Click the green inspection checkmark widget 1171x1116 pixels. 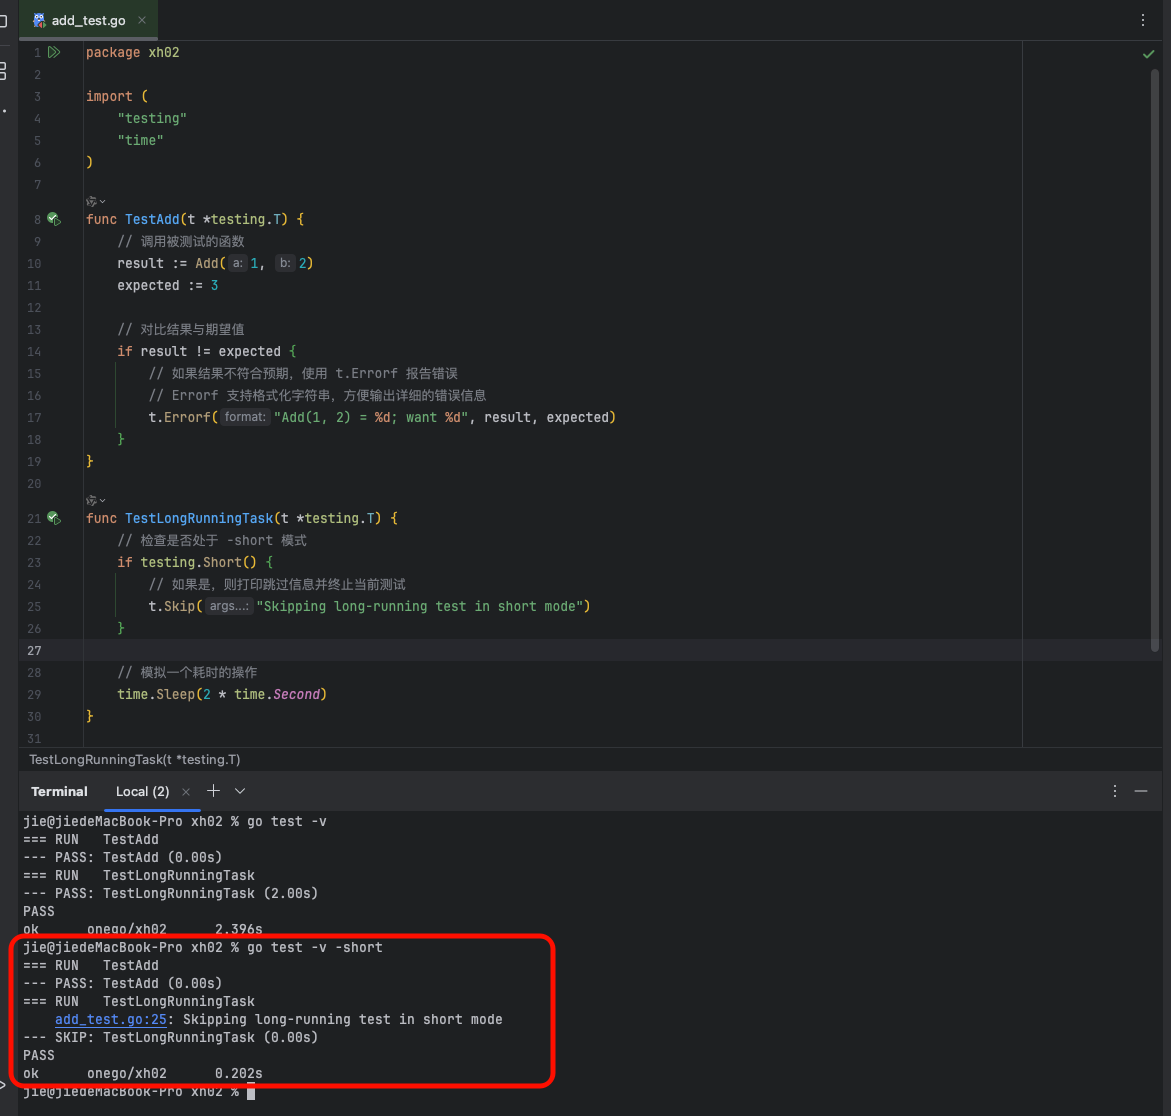1148,54
